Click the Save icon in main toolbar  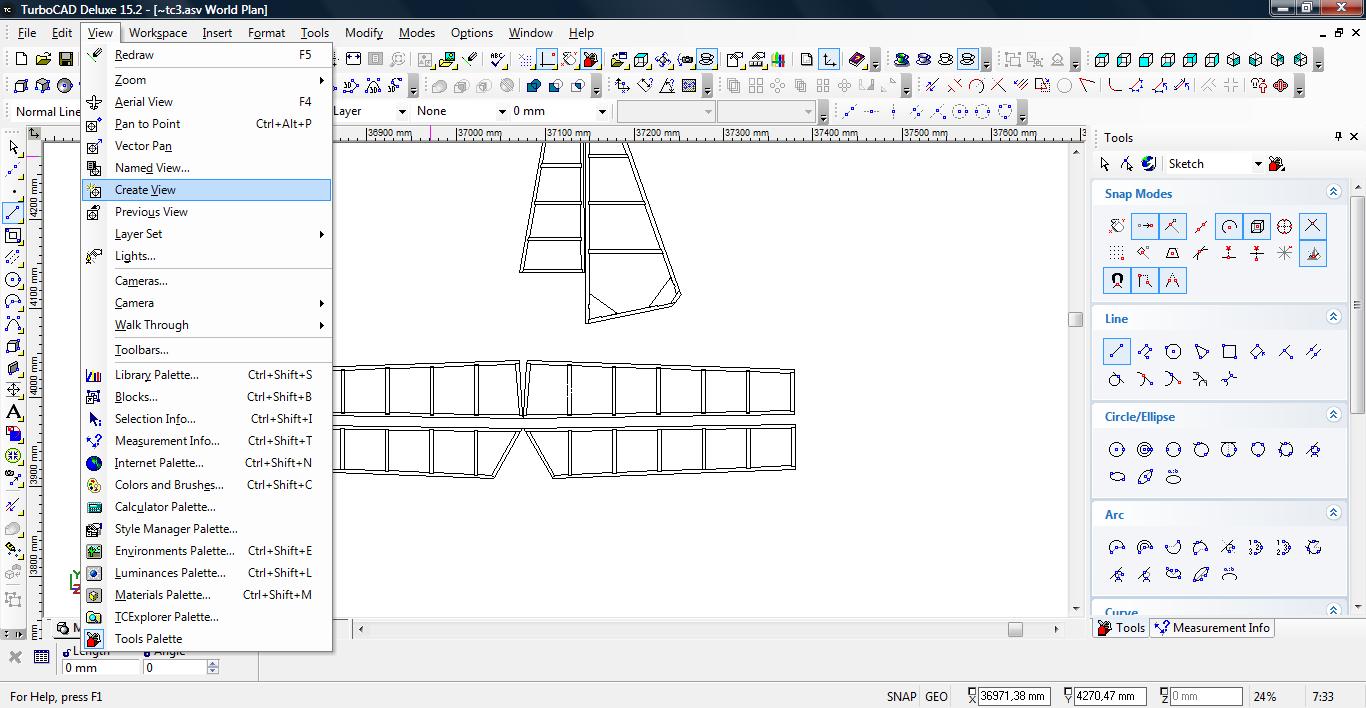[67, 60]
